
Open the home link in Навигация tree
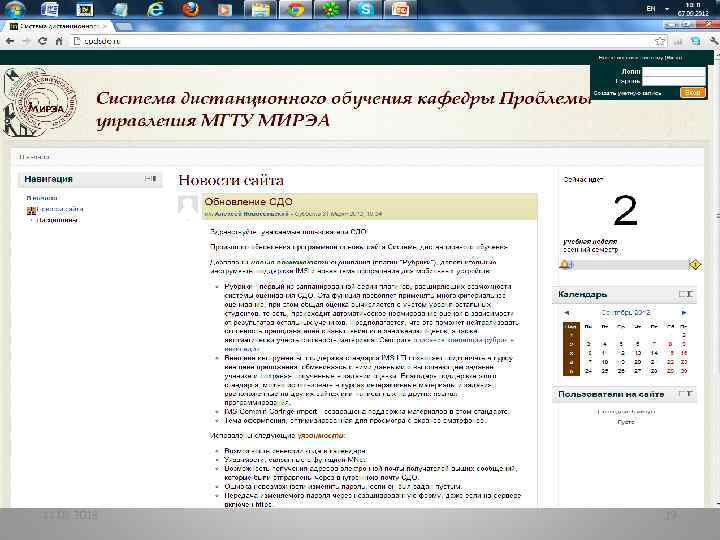(42, 198)
